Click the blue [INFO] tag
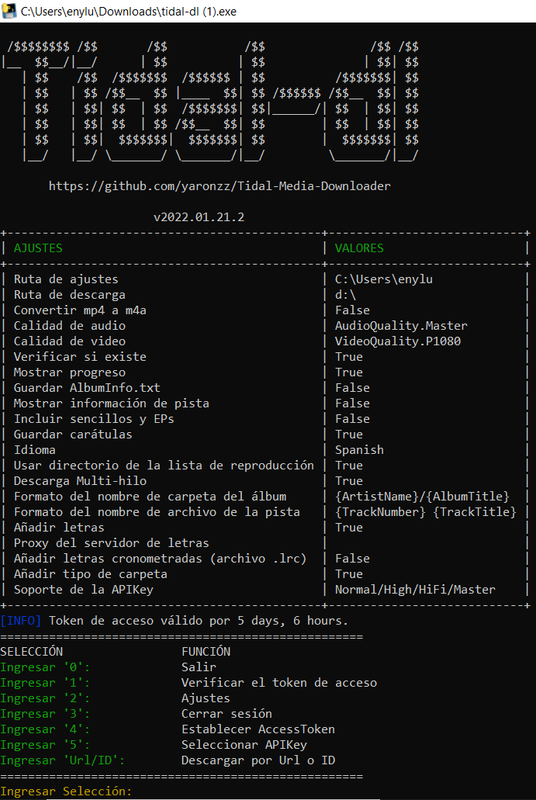536x800 pixels. tap(21, 621)
